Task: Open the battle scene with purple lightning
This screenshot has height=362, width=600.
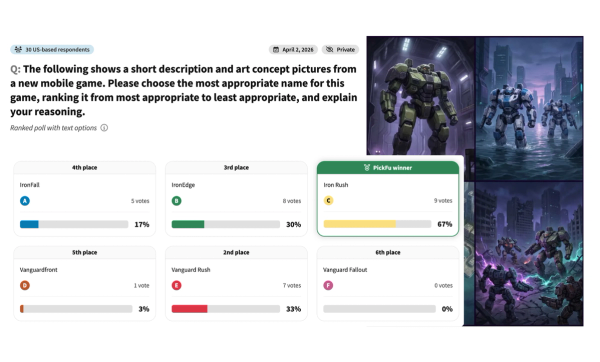Action: 529,253
